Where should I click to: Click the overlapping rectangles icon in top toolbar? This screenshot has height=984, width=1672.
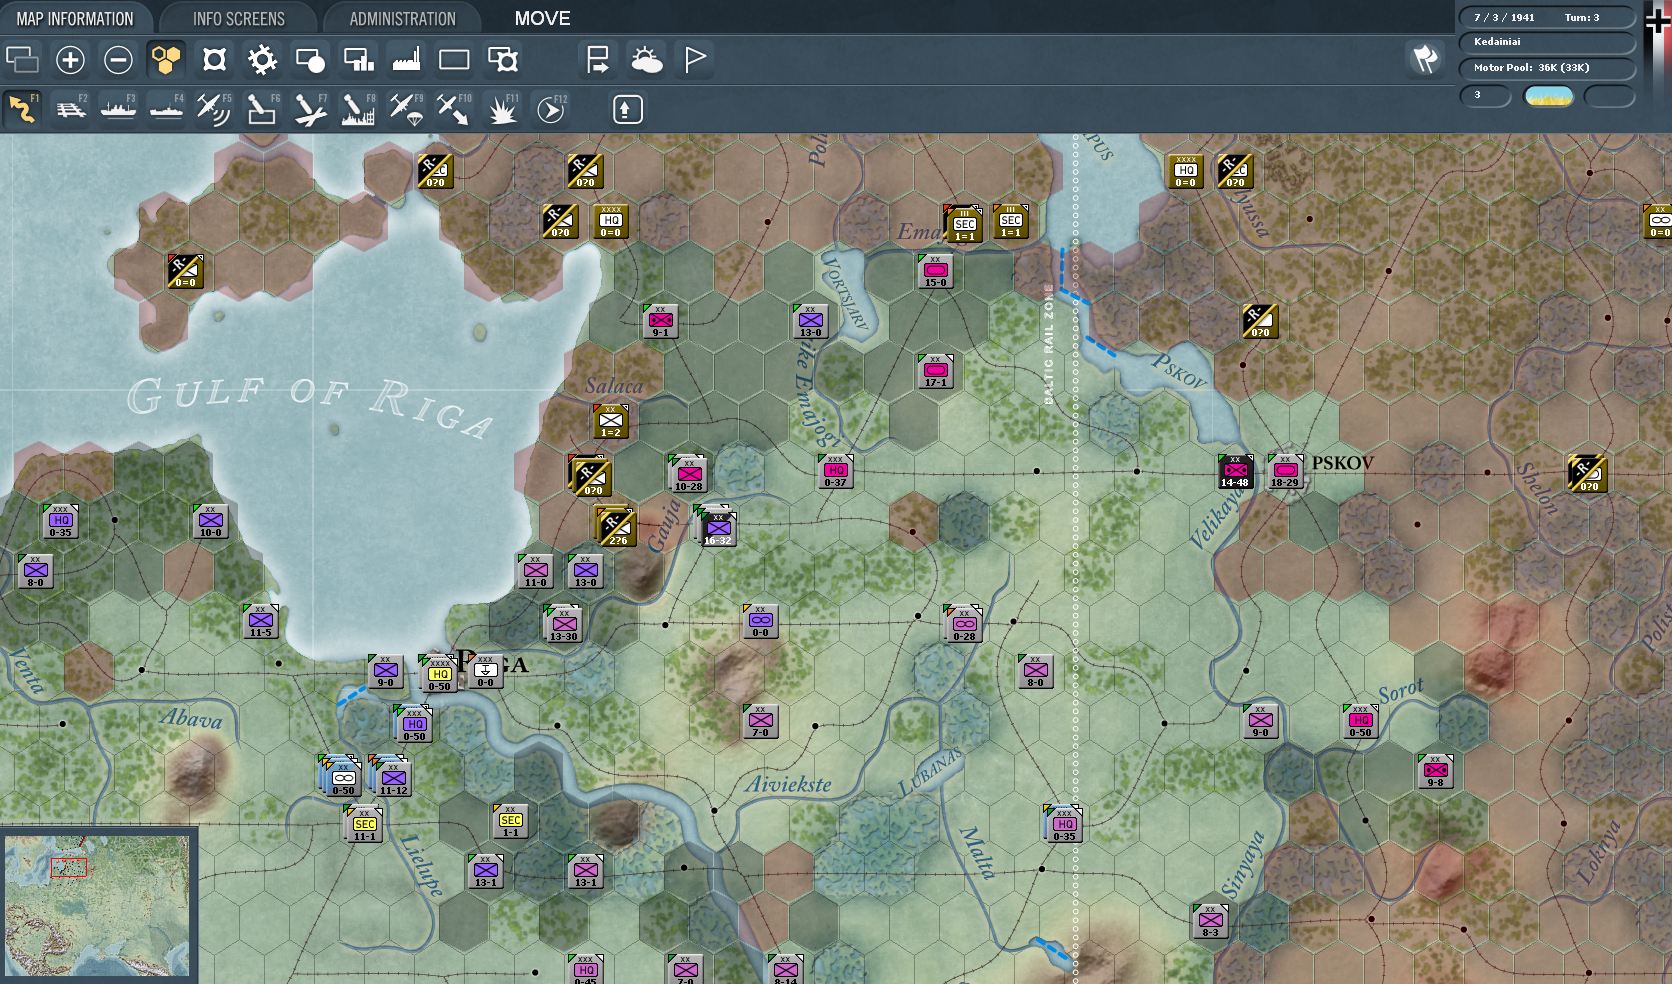22,60
